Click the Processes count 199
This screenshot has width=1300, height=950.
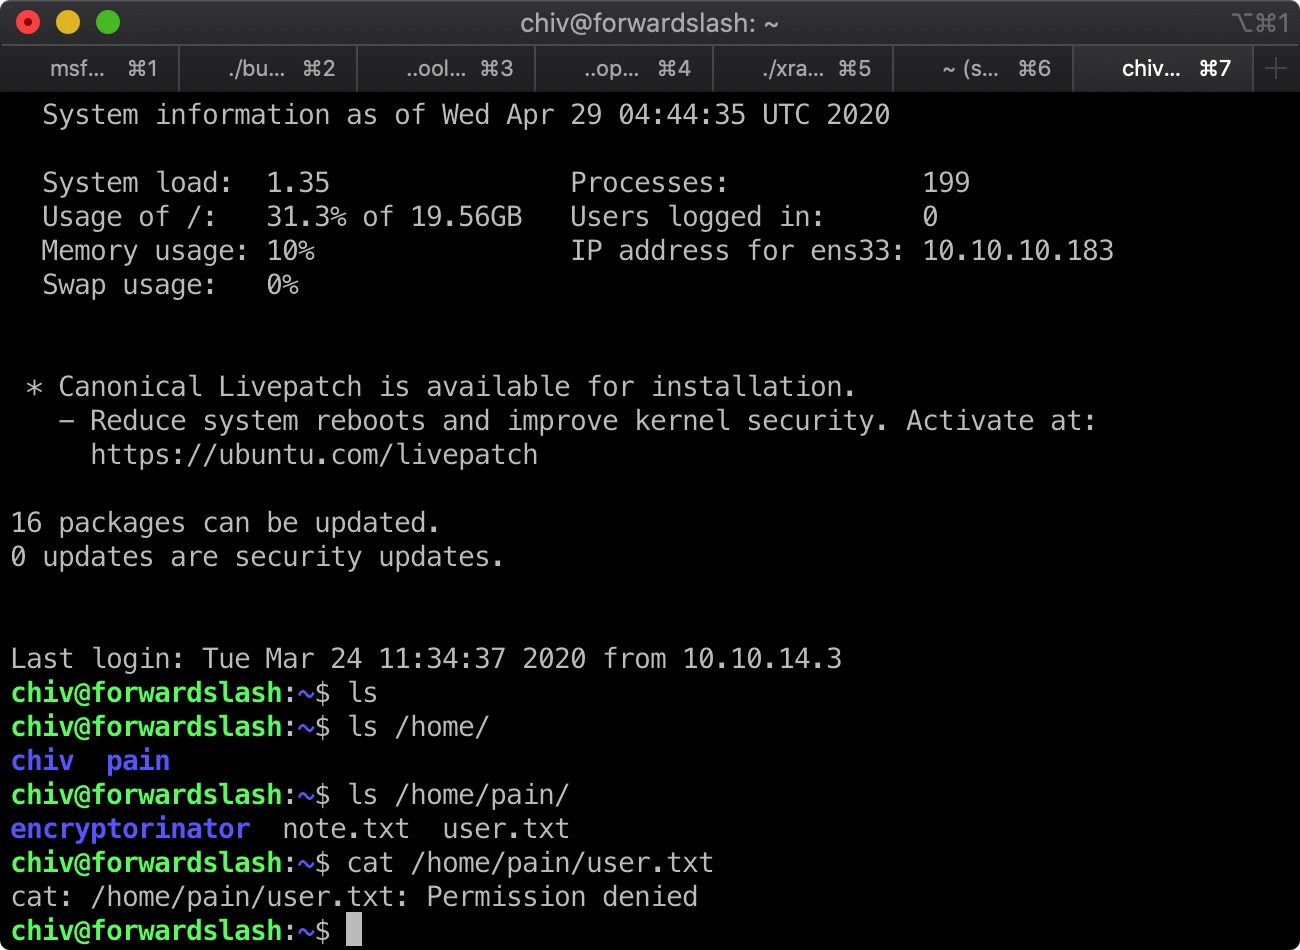pos(946,183)
